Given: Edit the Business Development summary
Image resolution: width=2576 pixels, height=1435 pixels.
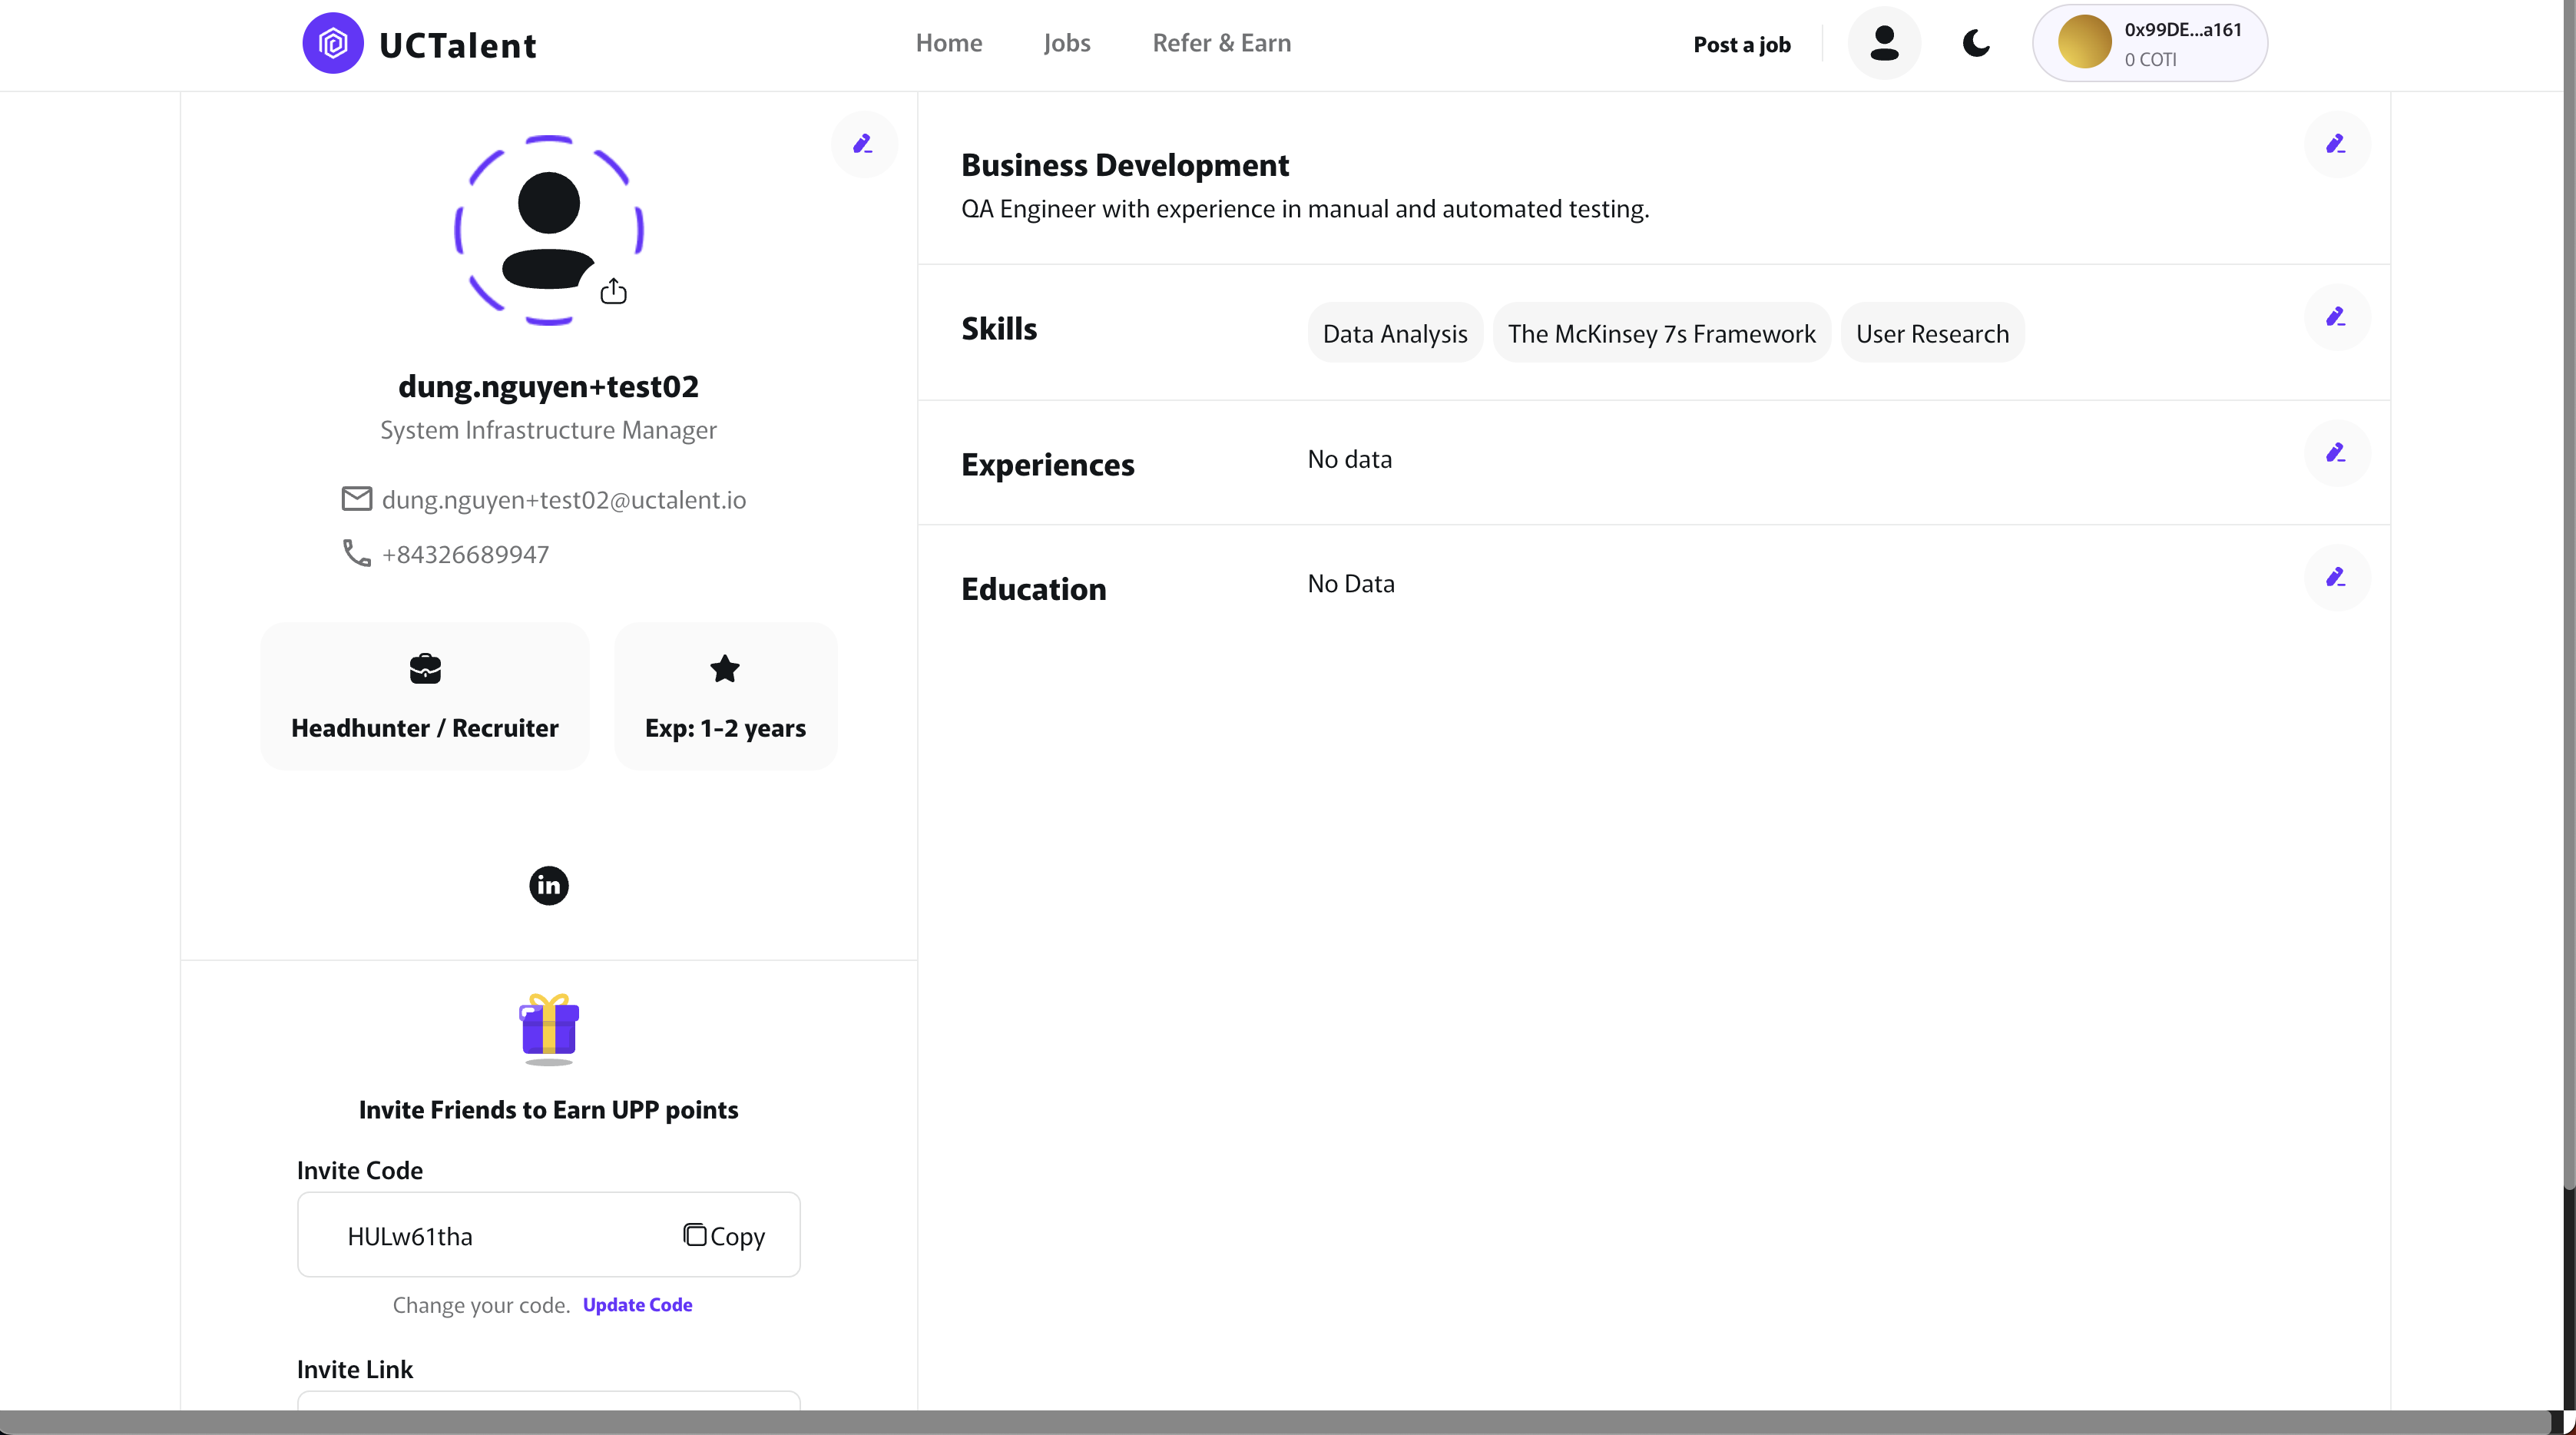Looking at the screenshot, I should click(x=2336, y=144).
